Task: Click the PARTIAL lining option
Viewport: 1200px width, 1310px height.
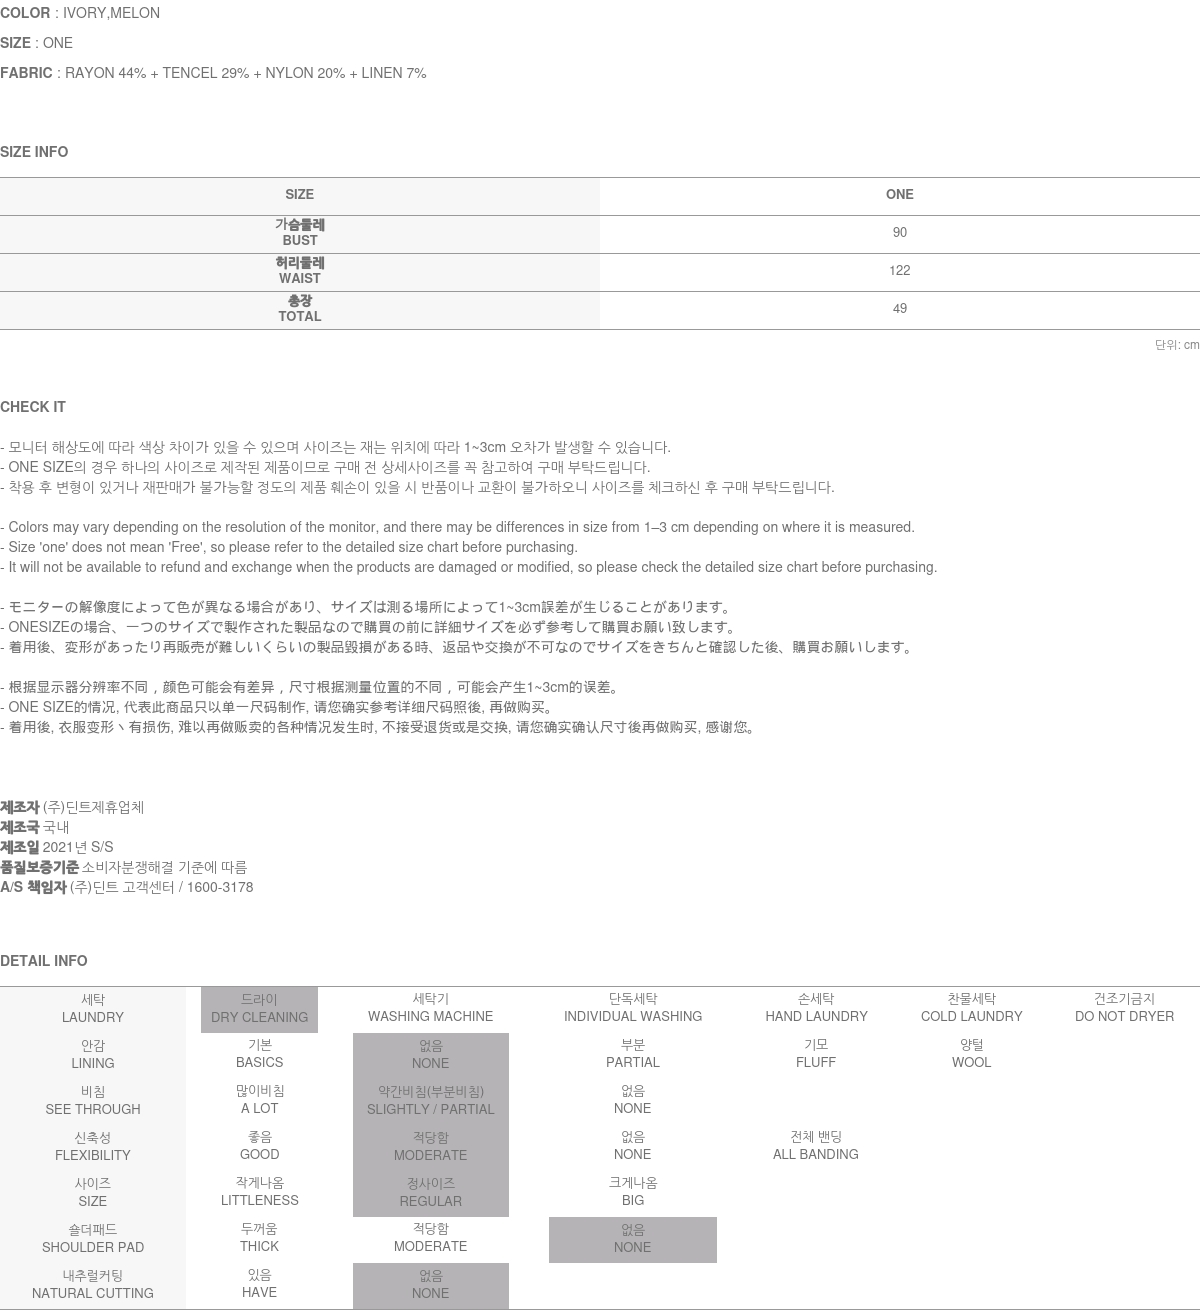Action: (633, 1054)
